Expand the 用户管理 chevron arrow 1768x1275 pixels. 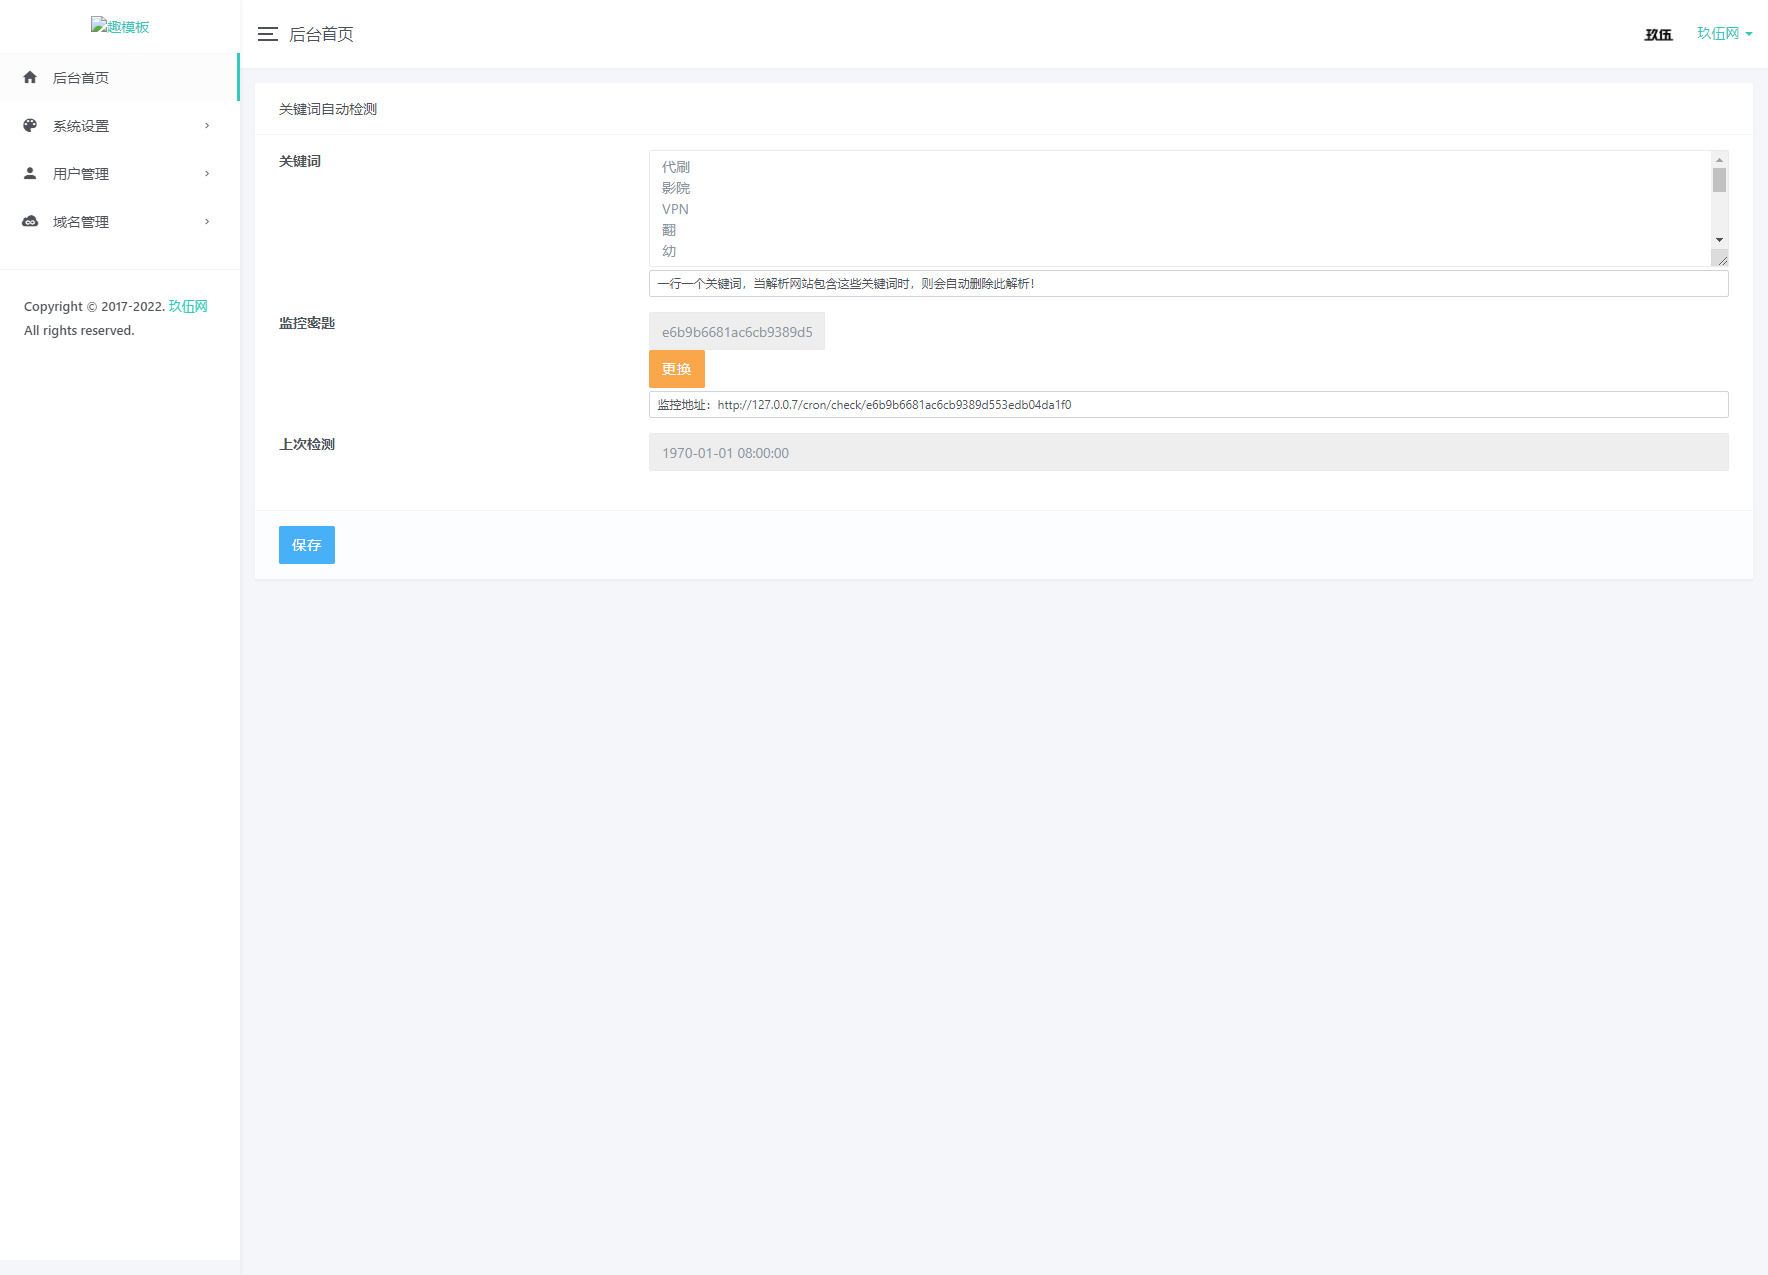tap(207, 174)
